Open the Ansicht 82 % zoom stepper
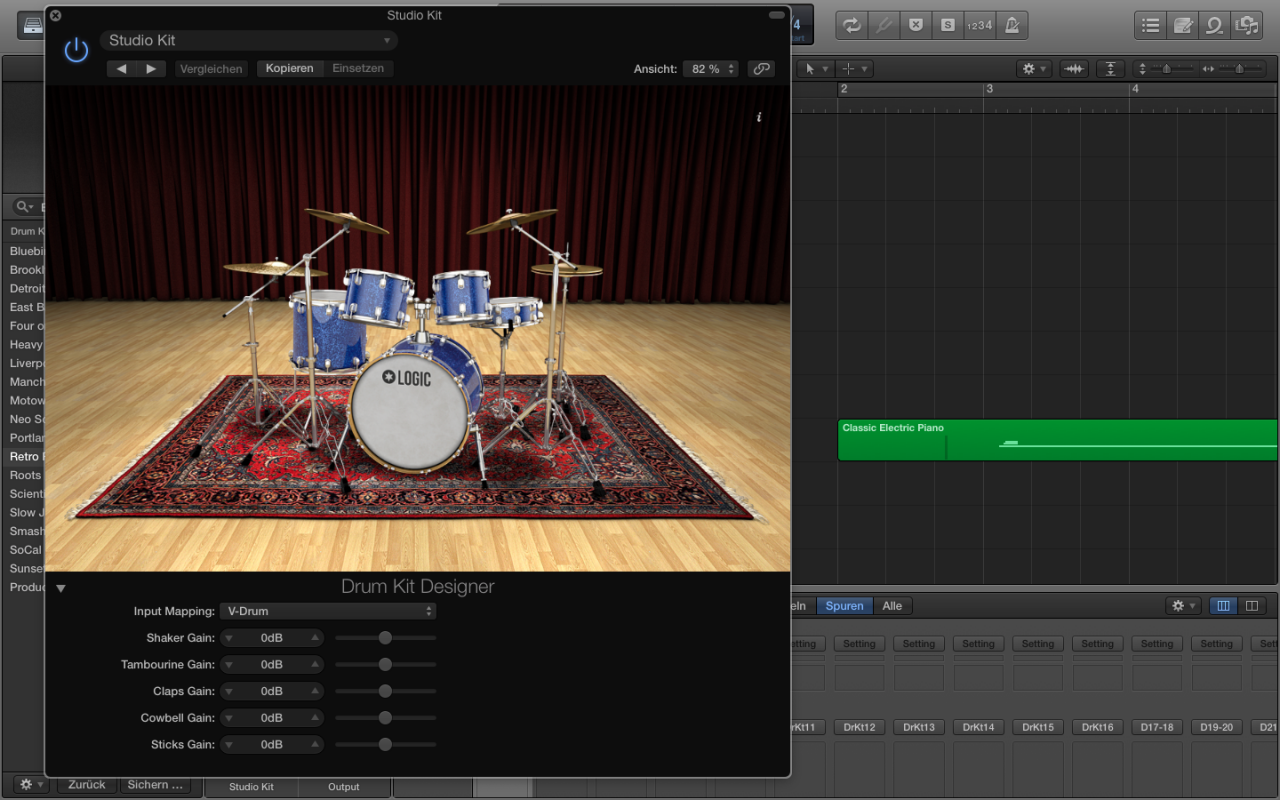 coord(710,69)
